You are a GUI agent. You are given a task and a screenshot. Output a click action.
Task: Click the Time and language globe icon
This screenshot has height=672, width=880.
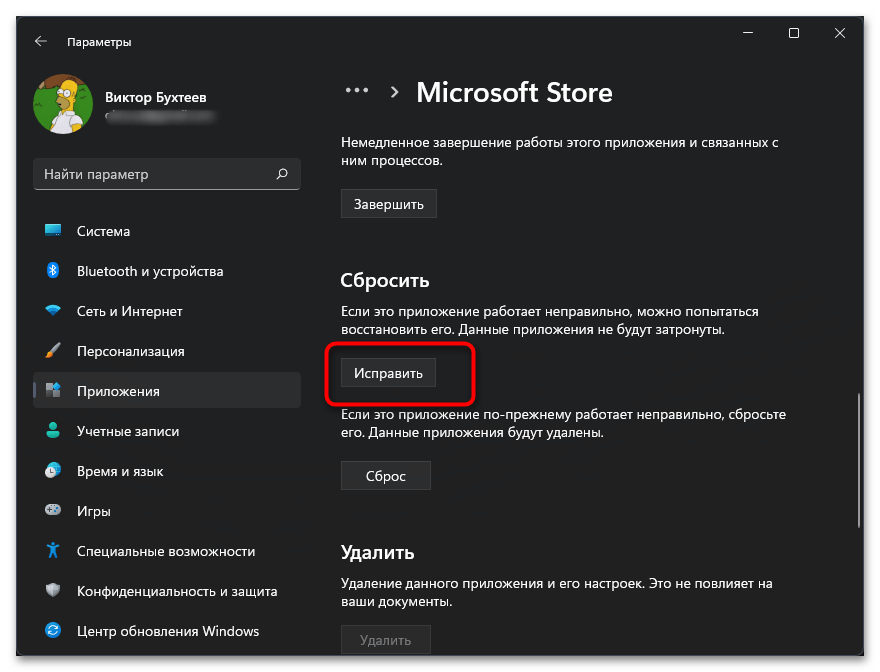[x=54, y=471]
